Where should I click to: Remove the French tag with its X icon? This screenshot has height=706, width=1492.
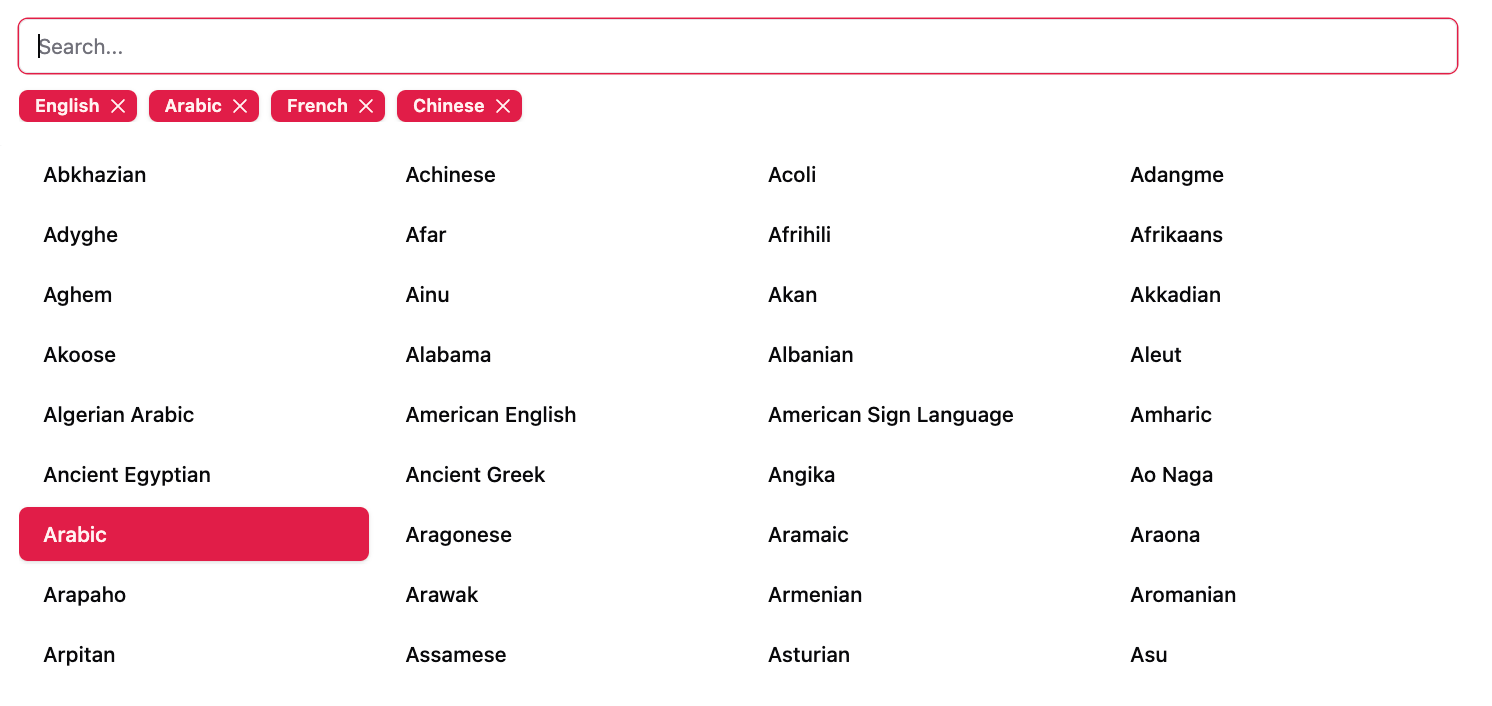coord(366,106)
